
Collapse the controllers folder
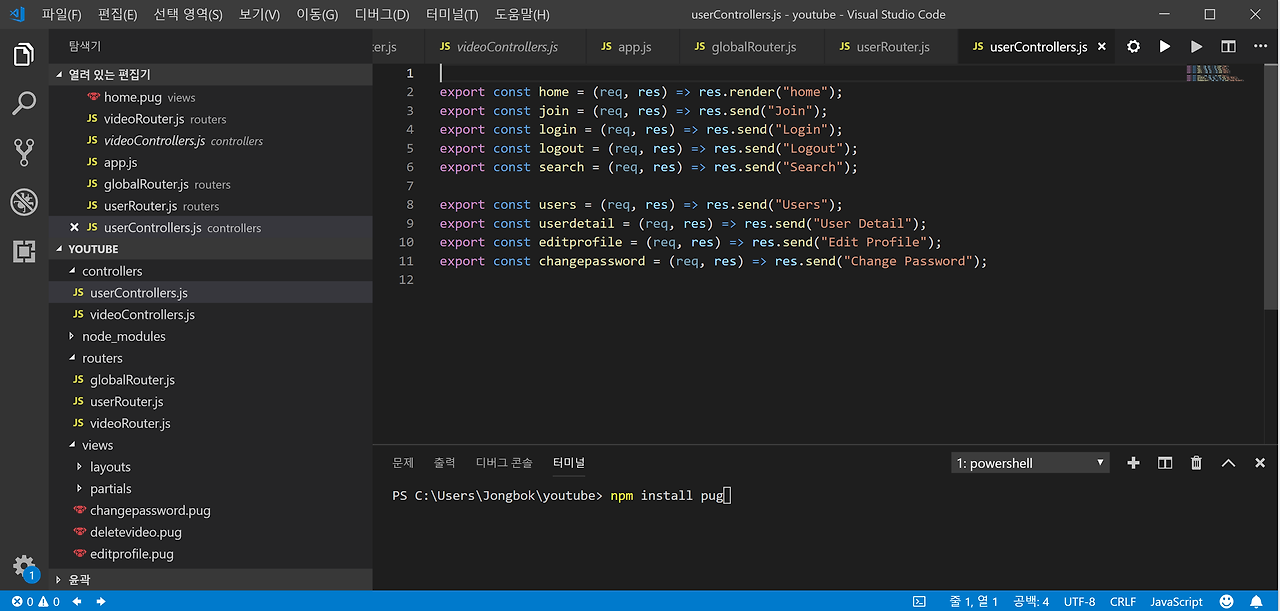[211, 271]
